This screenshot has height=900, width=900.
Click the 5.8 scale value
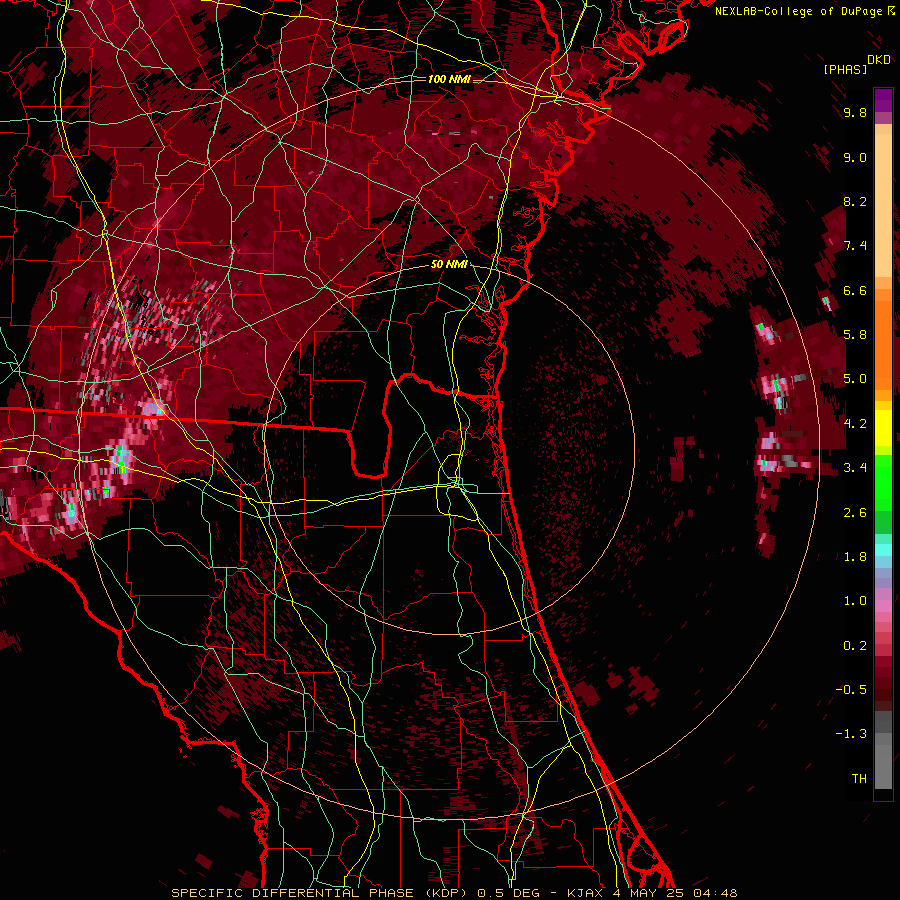pyautogui.click(x=855, y=335)
